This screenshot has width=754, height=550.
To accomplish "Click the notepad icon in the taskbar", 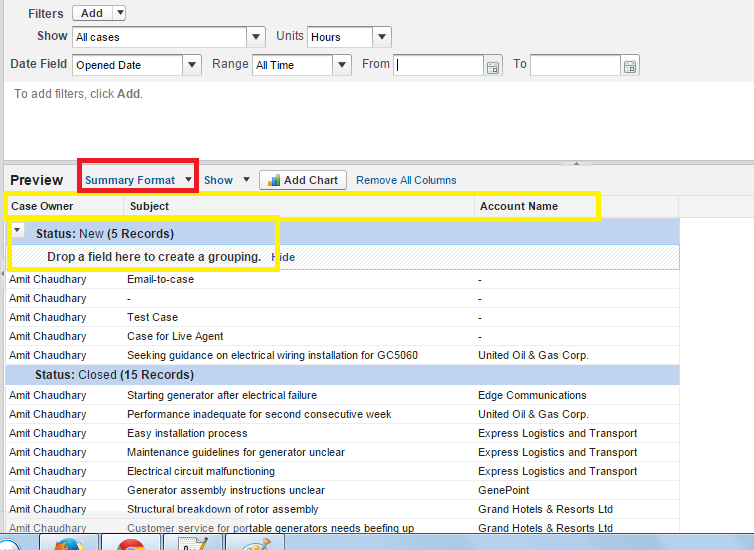I will pos(192,543).
